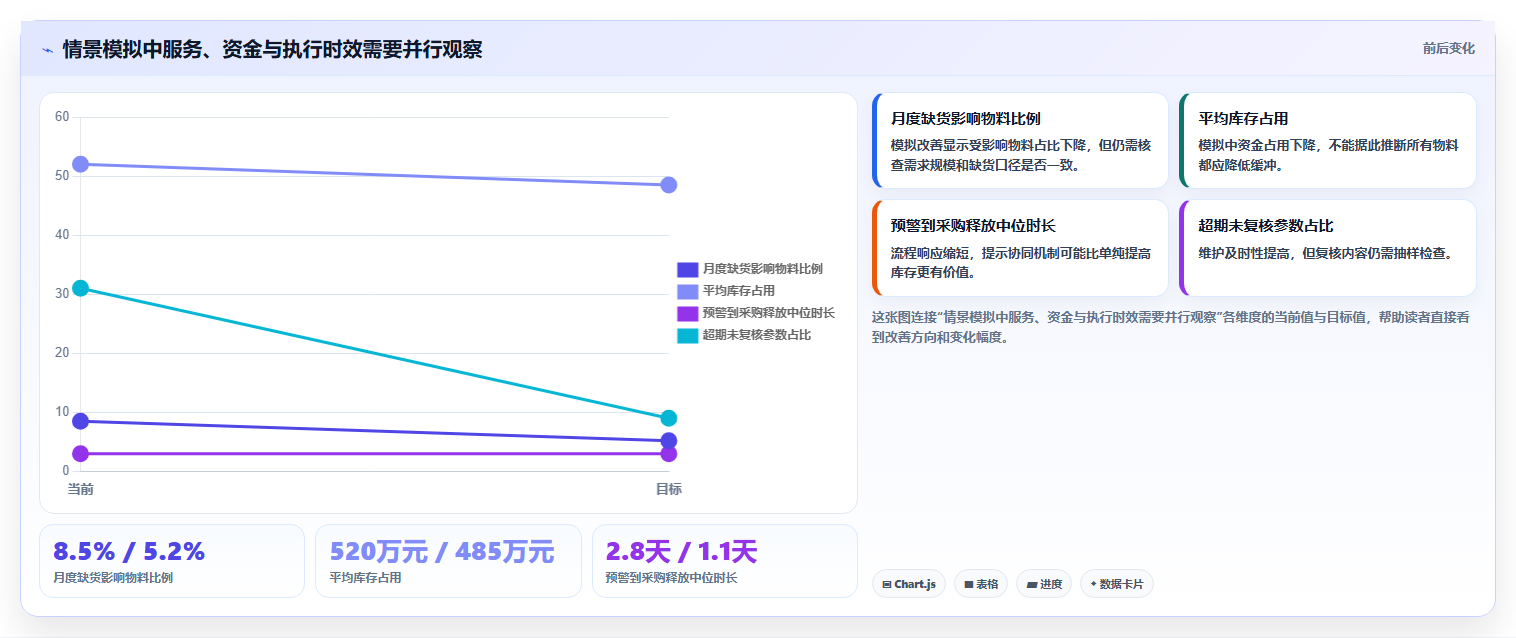Open the 2.8天 / 1.1天 metric card
The height and width of the screenshot is (638, 1516).
725,561
